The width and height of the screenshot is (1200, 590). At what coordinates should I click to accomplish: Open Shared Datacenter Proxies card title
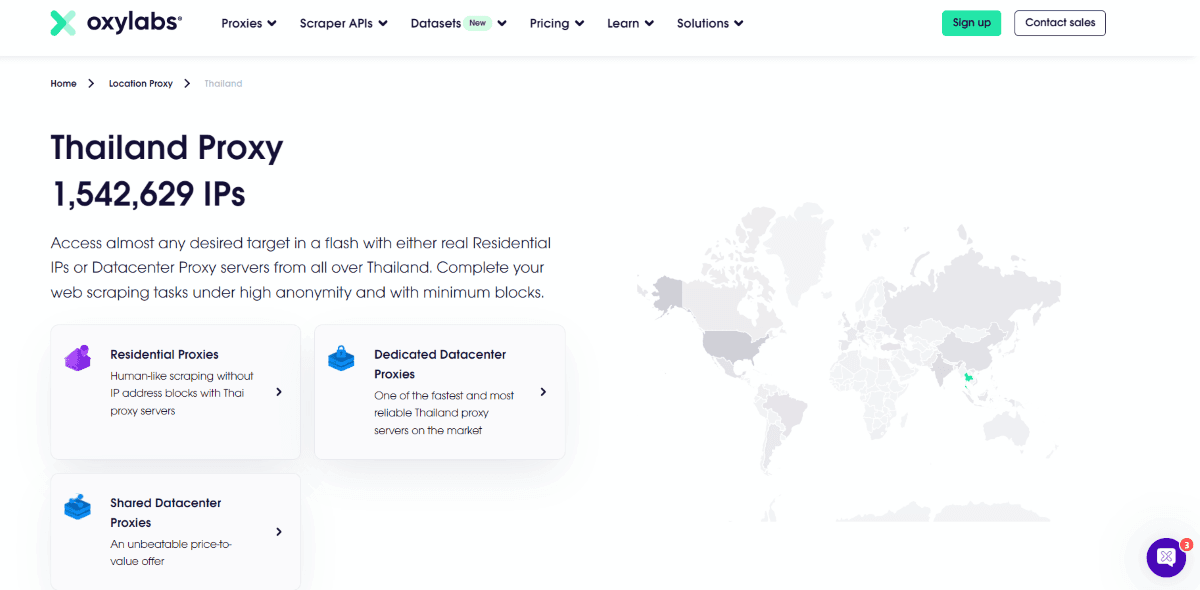[166, 512]
